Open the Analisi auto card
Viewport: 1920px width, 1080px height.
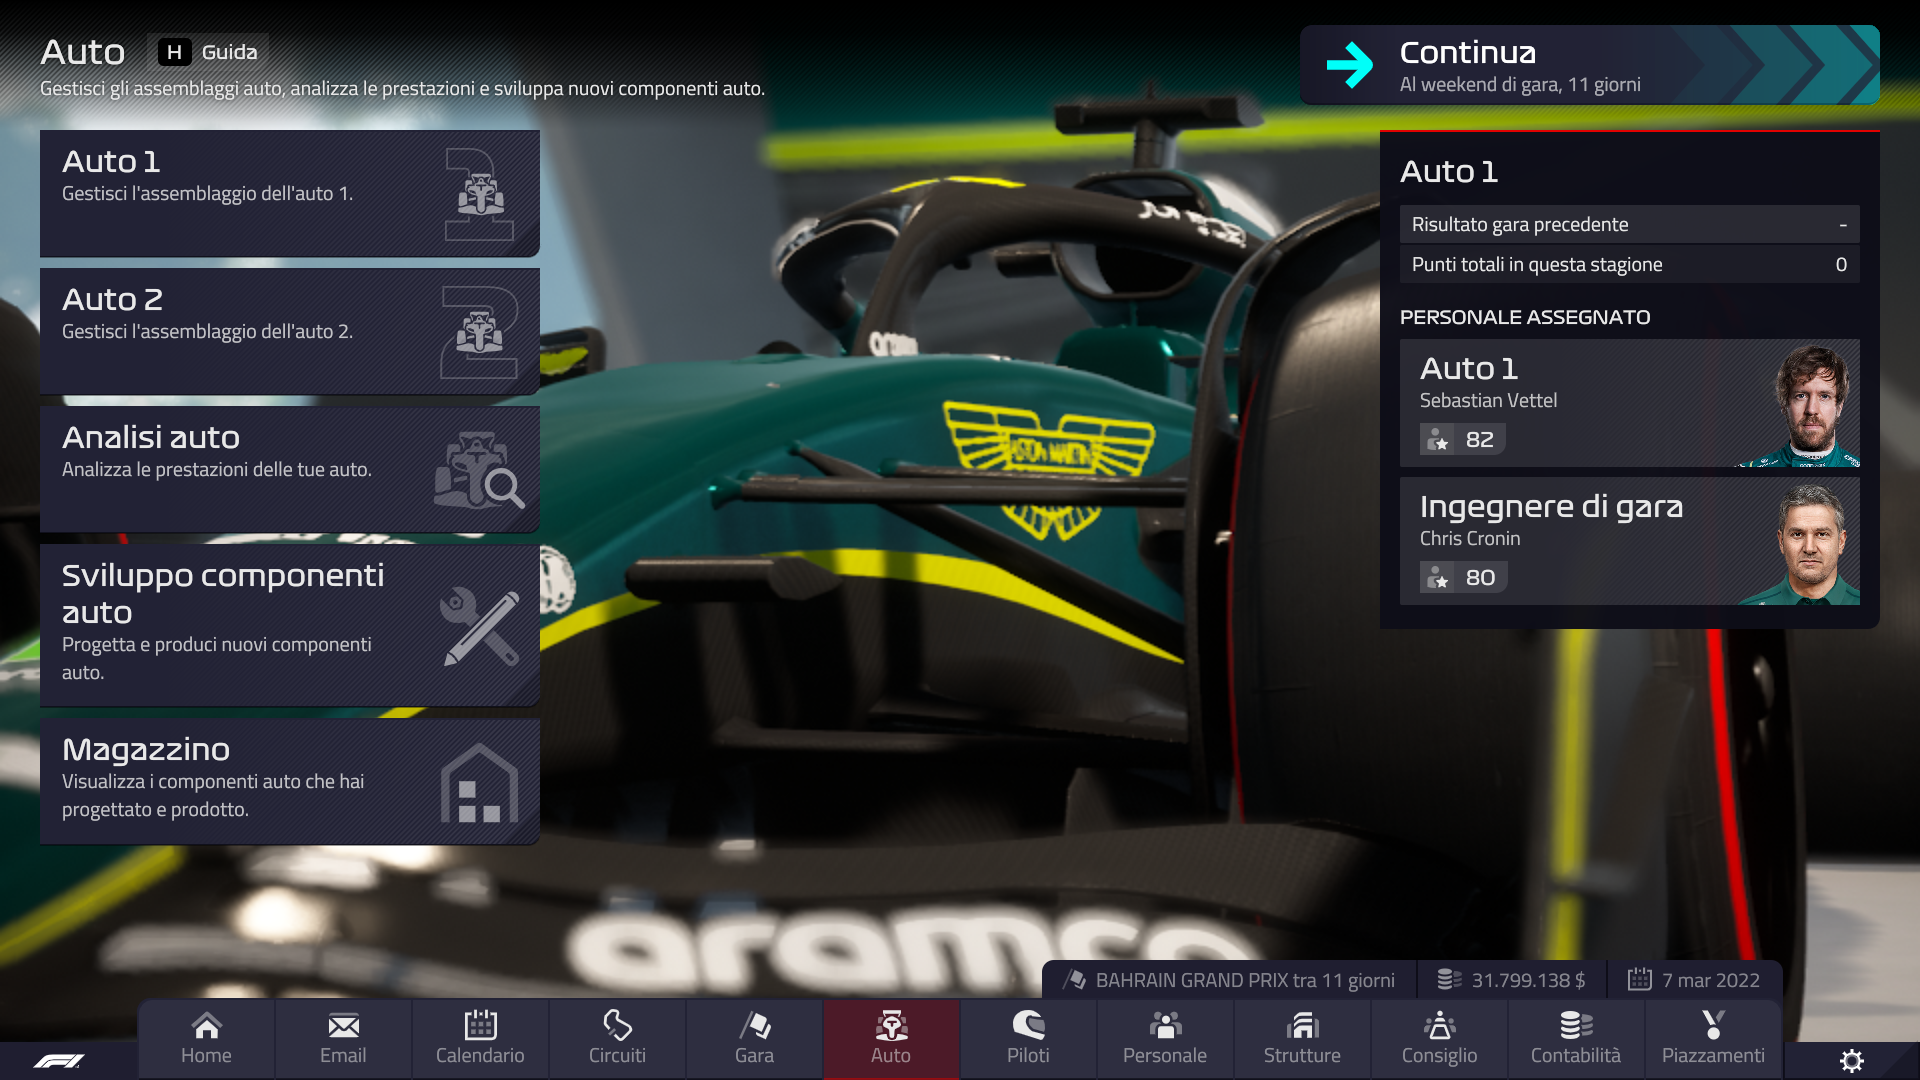tap(290, 469)
